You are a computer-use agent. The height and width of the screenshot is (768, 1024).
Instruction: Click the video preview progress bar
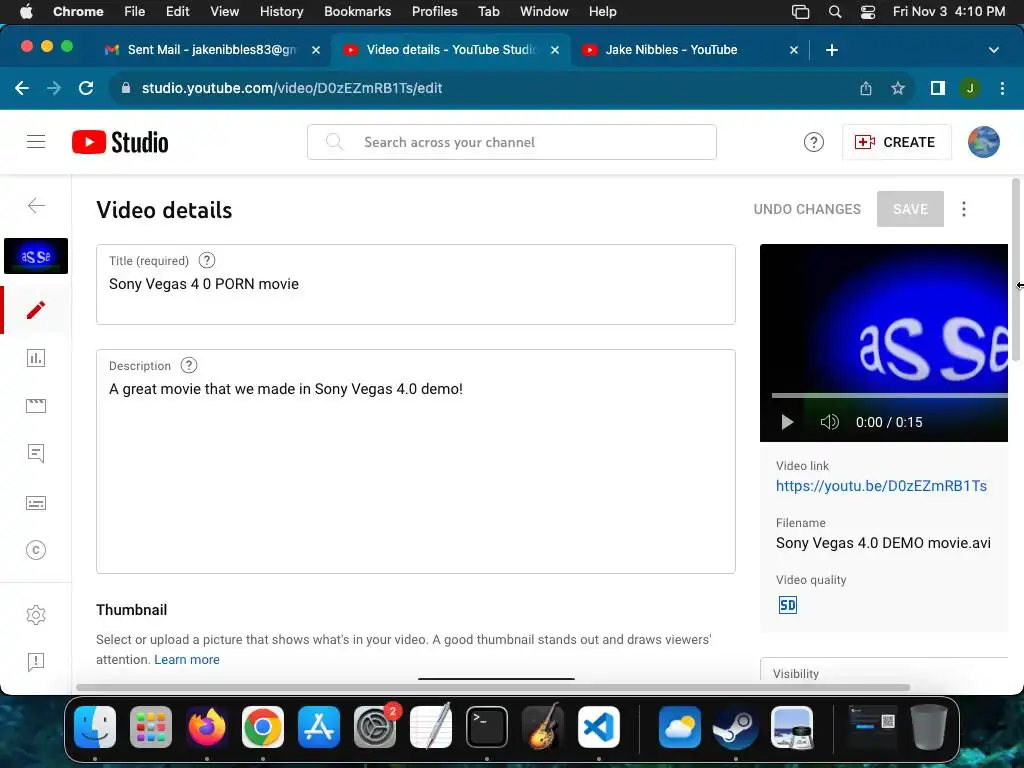point(889,396)
